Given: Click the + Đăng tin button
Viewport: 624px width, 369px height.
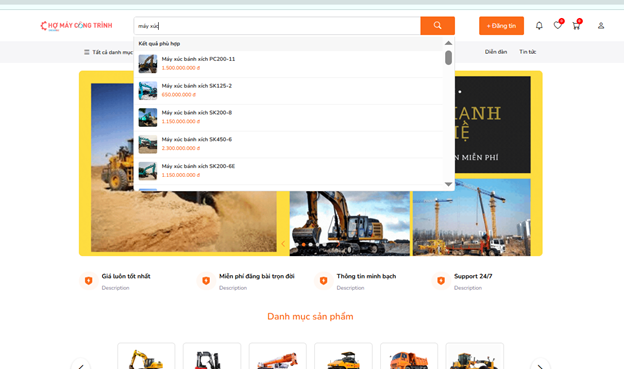Looking at the screenshot, I should (x=501, y=26).
